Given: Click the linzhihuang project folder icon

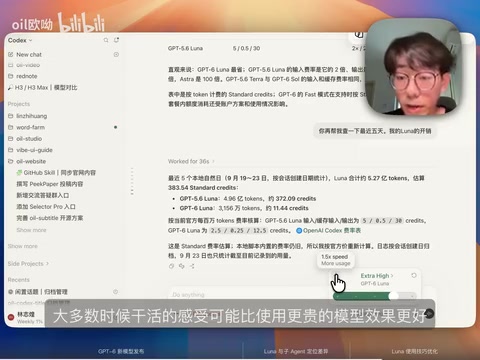Looking at the screenshot, I should [10, 116].
